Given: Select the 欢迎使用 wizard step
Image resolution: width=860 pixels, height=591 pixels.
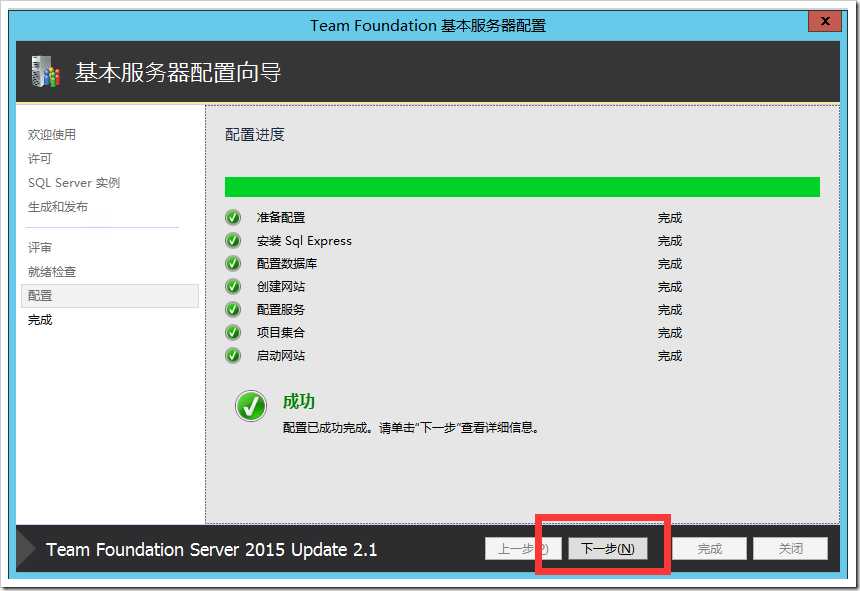Looking at the screenshot, I should click(x=52, y=134).
